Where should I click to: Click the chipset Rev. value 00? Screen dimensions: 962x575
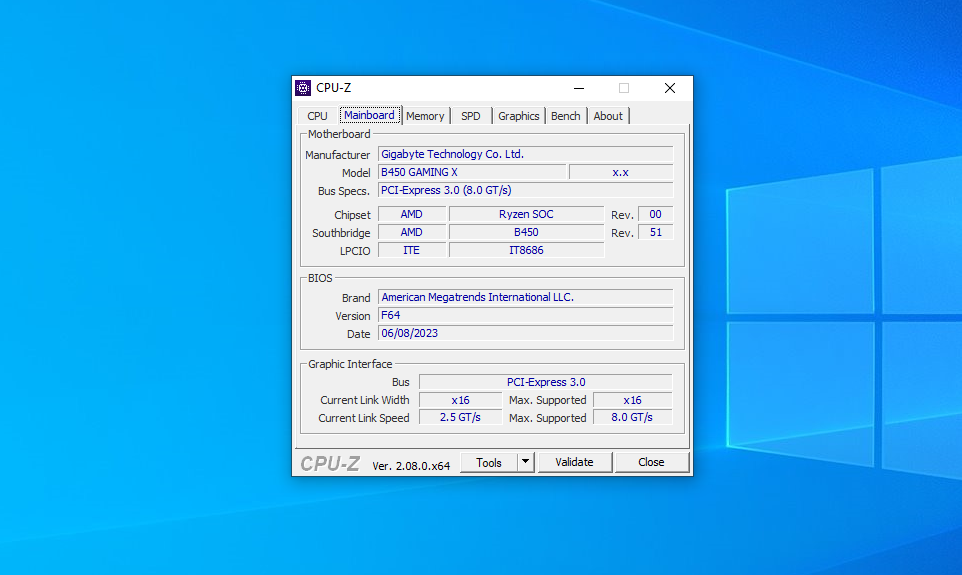pyautogui.click(x=655, y=214)
